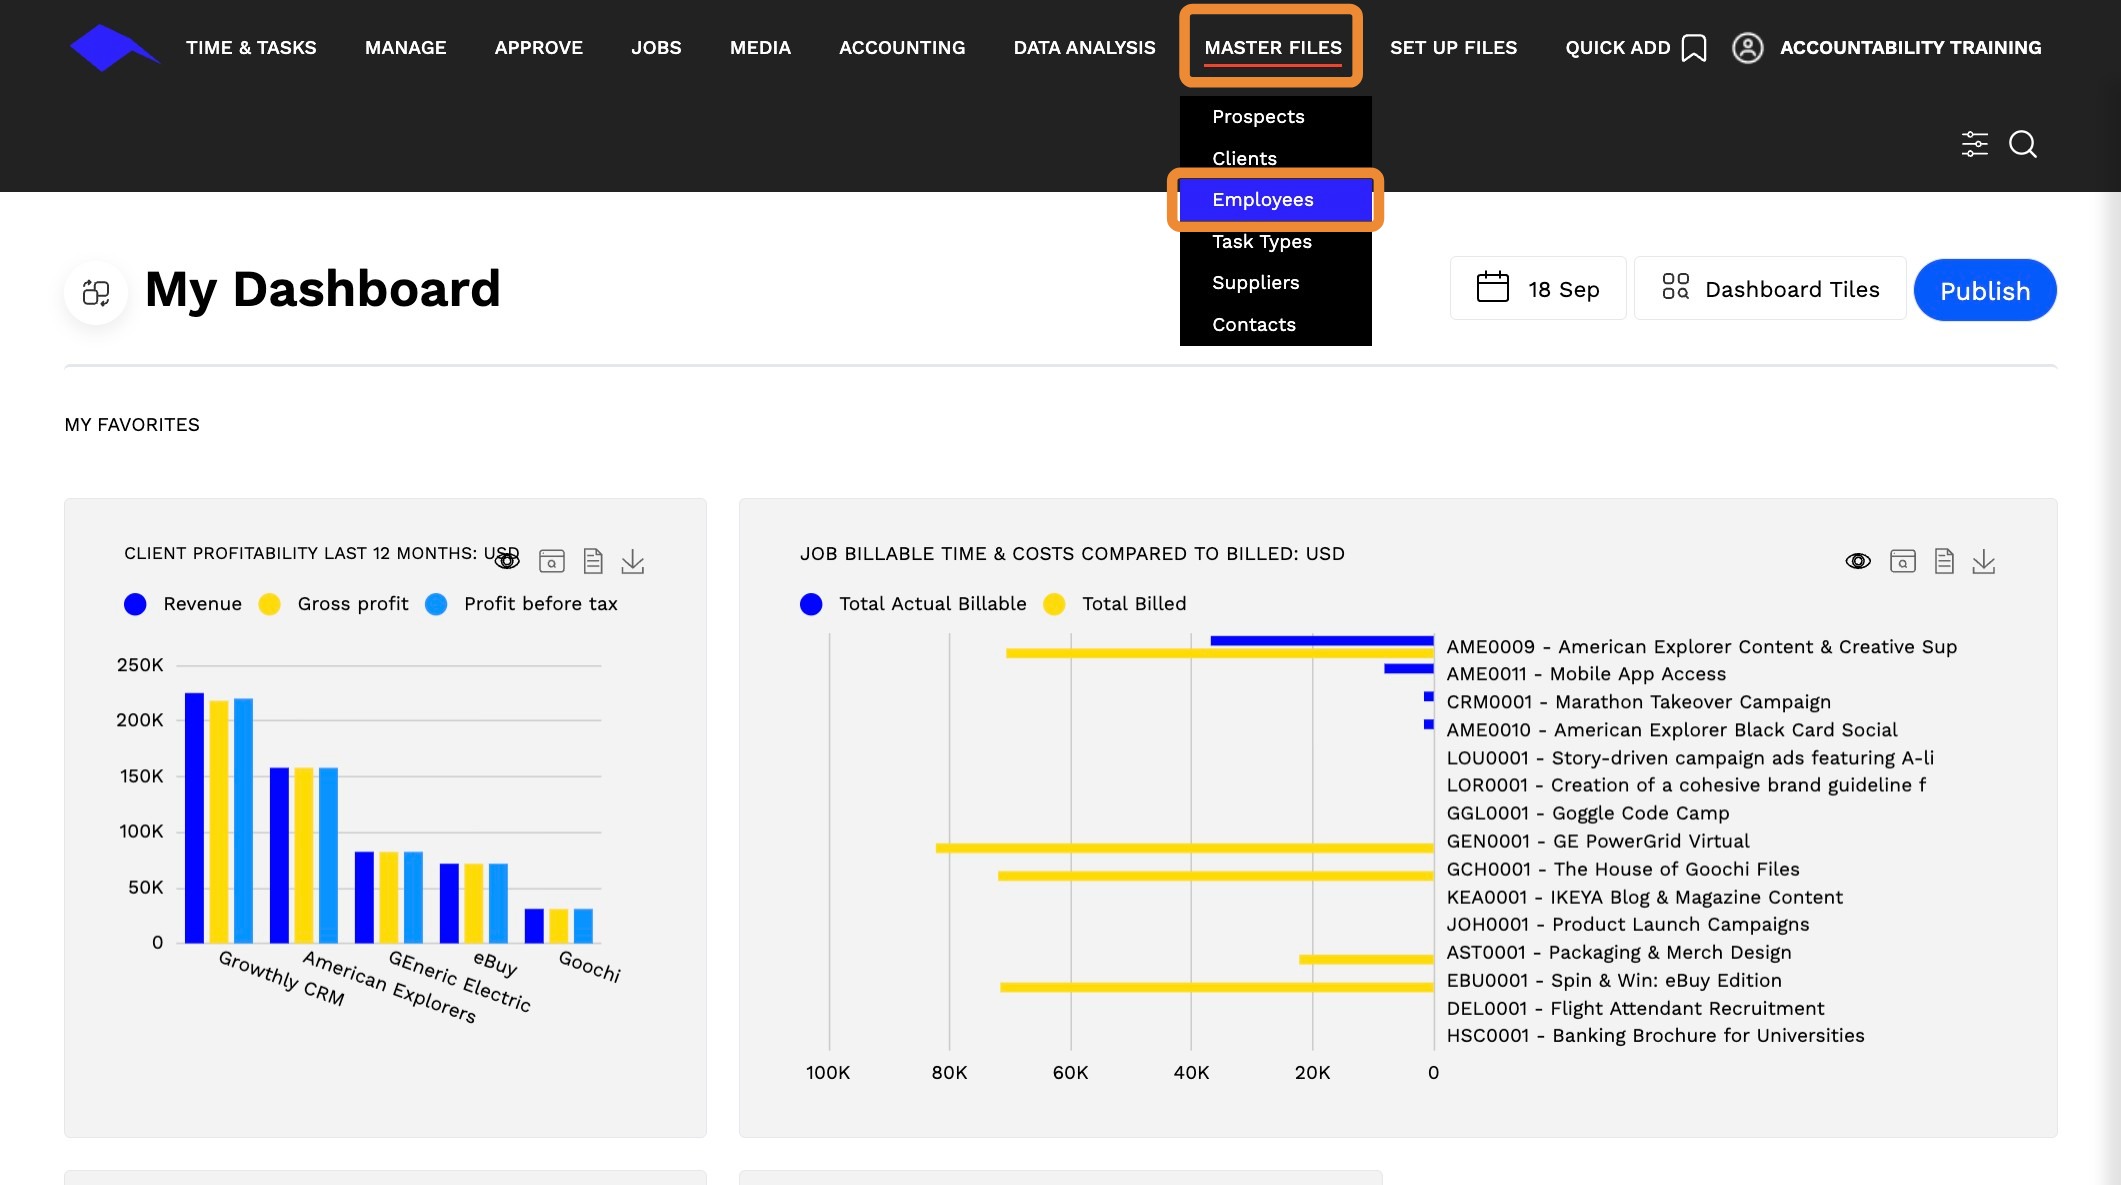2121x1185 pixels.
Task: Open the Manage menu
Action: pyautogui.click(x=406, y=48)
